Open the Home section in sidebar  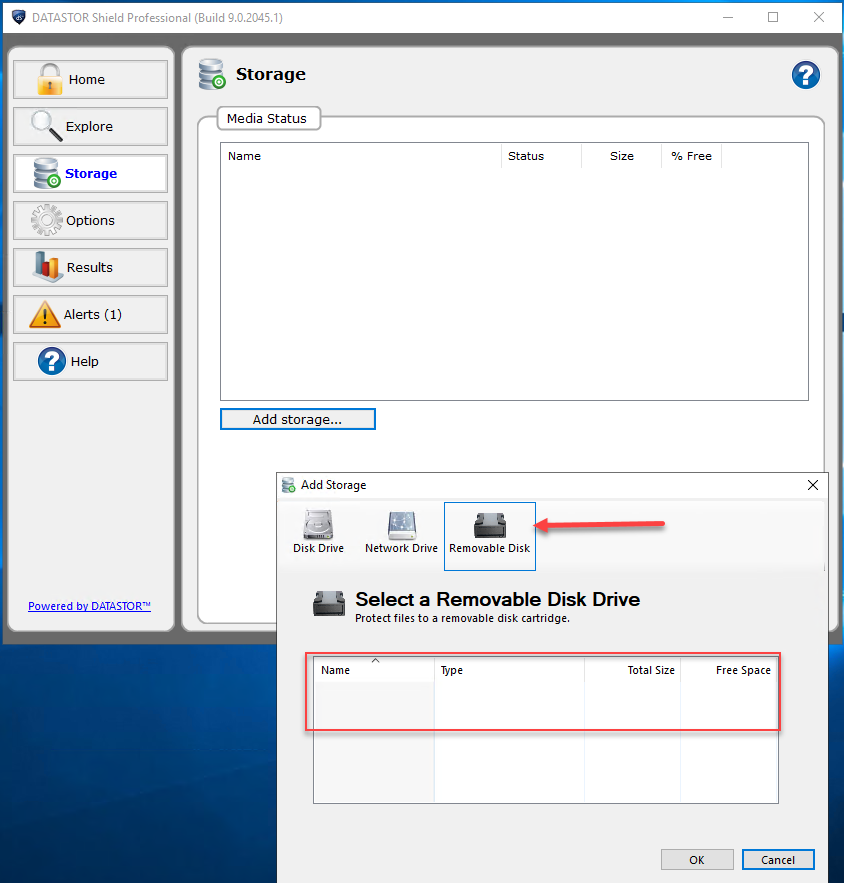[x=90, y=79]
